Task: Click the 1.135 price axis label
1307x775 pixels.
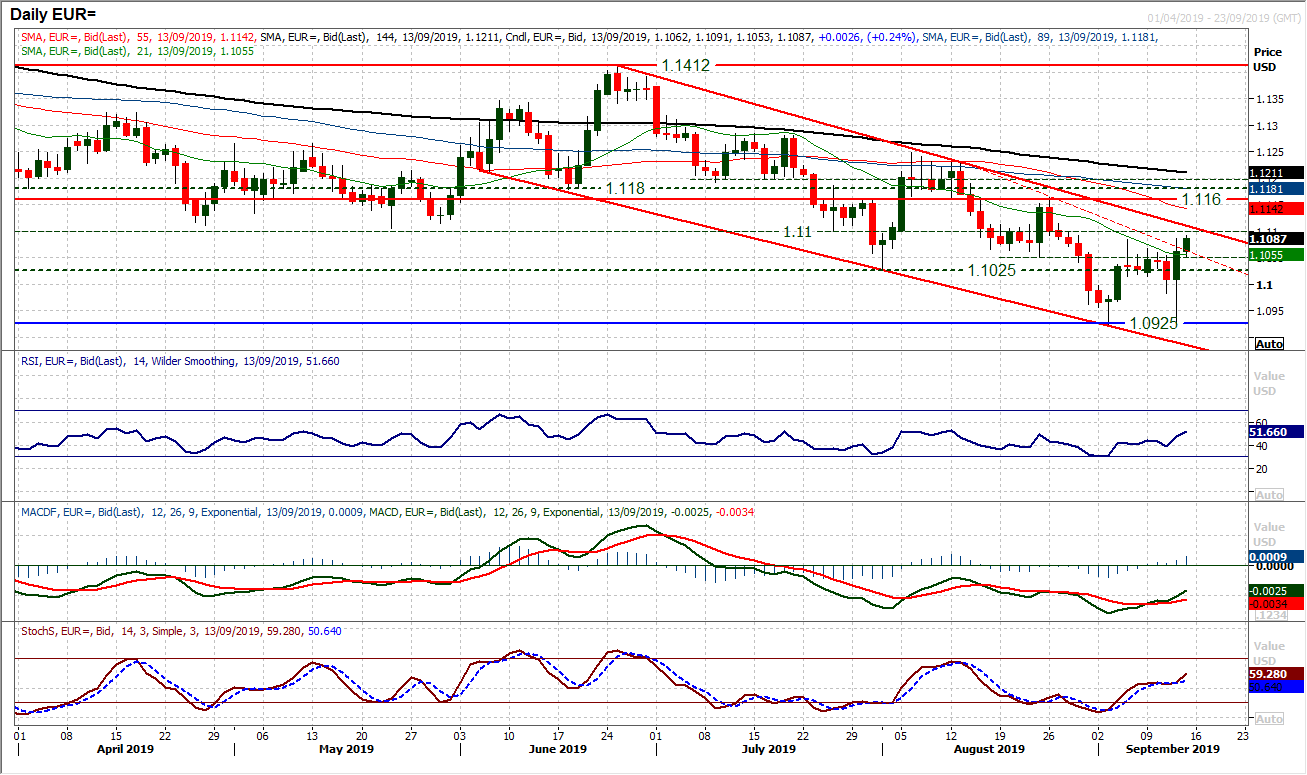Action: 1268,99
